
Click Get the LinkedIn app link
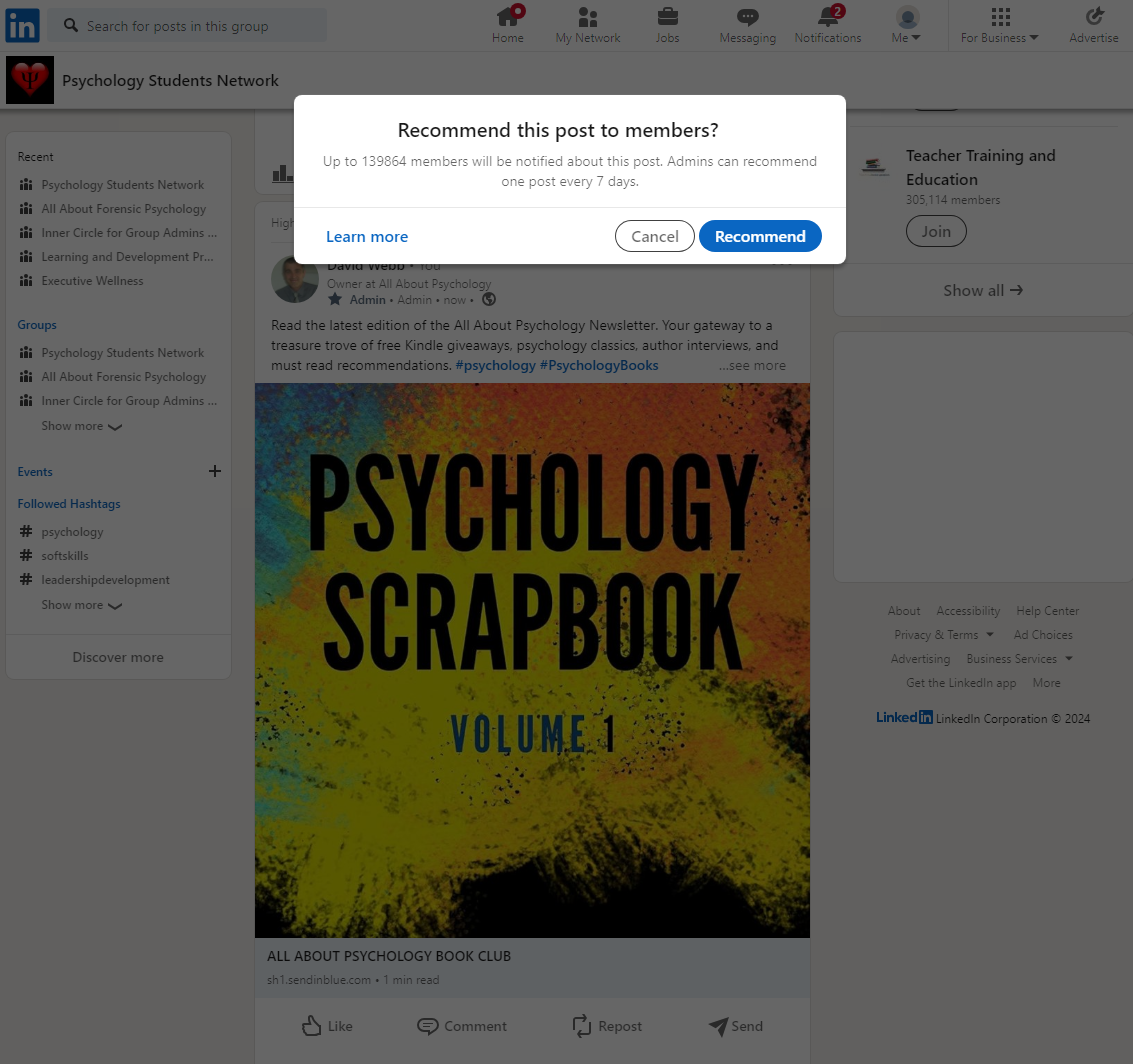point(960,682)
